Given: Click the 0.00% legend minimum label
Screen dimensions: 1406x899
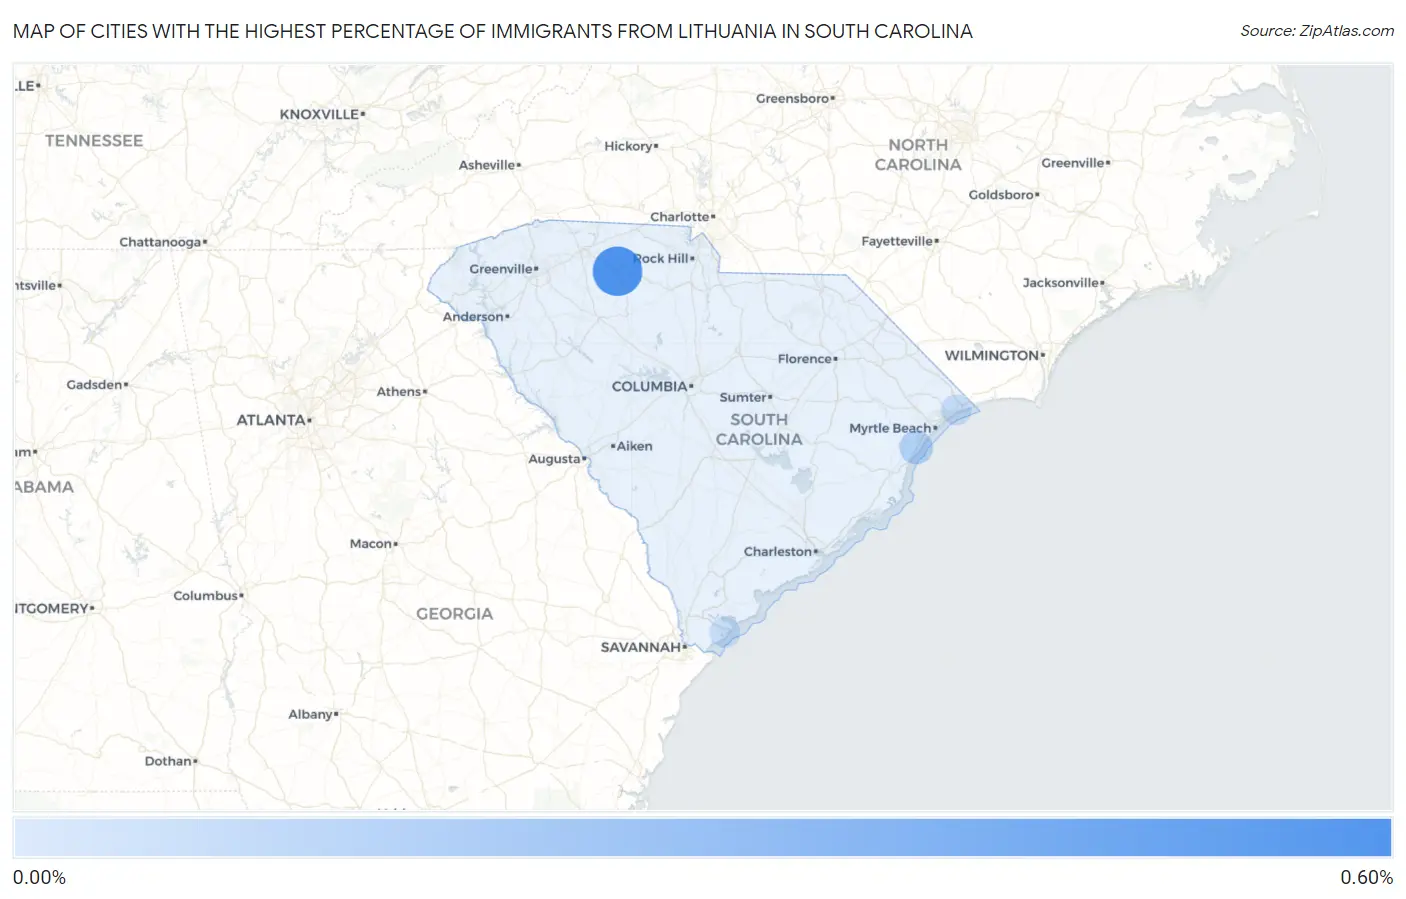Looking at the screenshot, I should [39, 878].
